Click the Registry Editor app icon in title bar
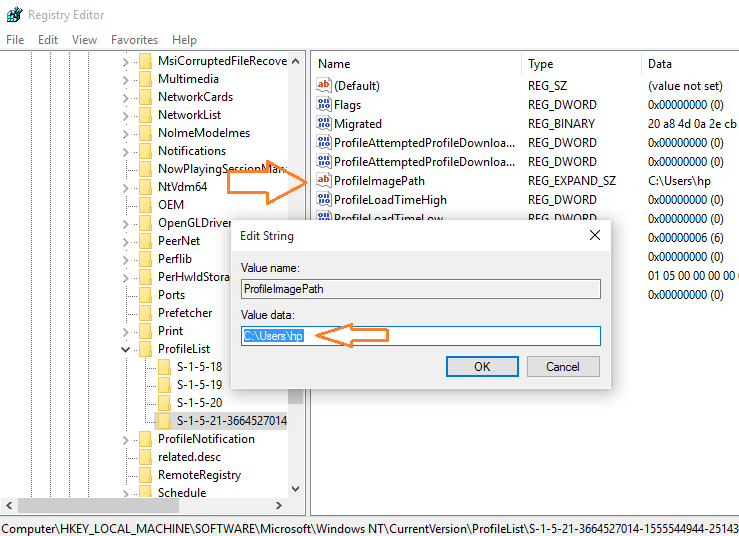Screen dimensions: 739x536 [14, 15]
